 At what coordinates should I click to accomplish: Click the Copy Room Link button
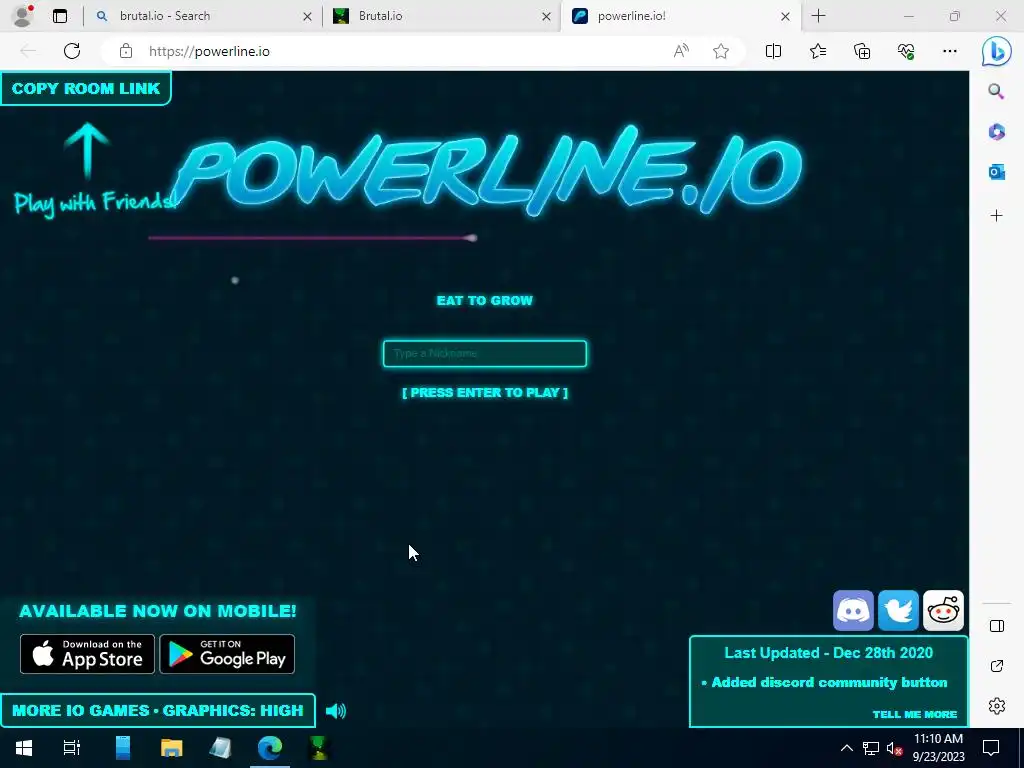click(86, 88)
